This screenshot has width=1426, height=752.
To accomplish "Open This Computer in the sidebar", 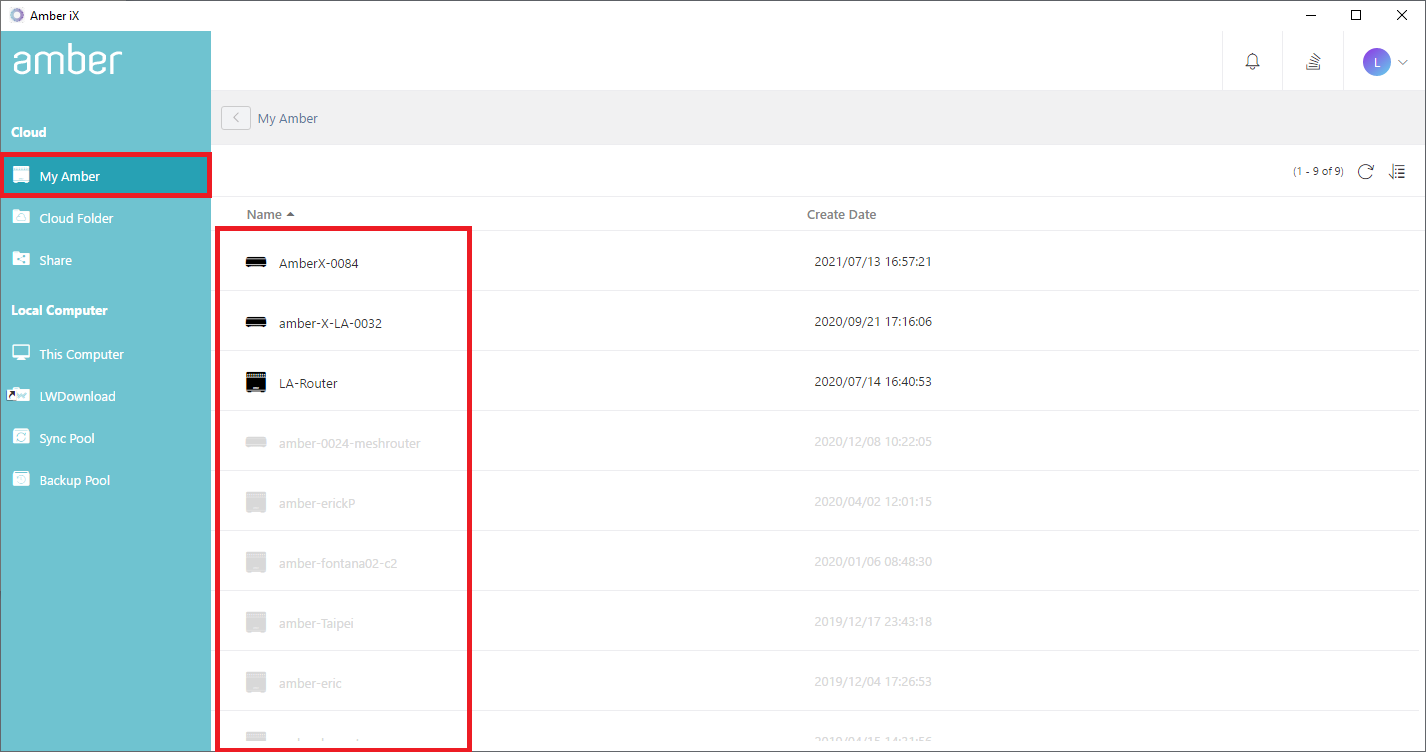I will click(x=105, y=354).
